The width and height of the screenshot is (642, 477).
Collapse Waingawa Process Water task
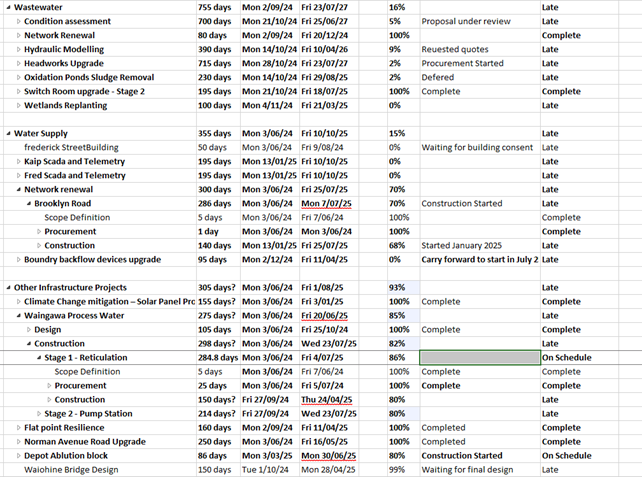click(18, 316)
